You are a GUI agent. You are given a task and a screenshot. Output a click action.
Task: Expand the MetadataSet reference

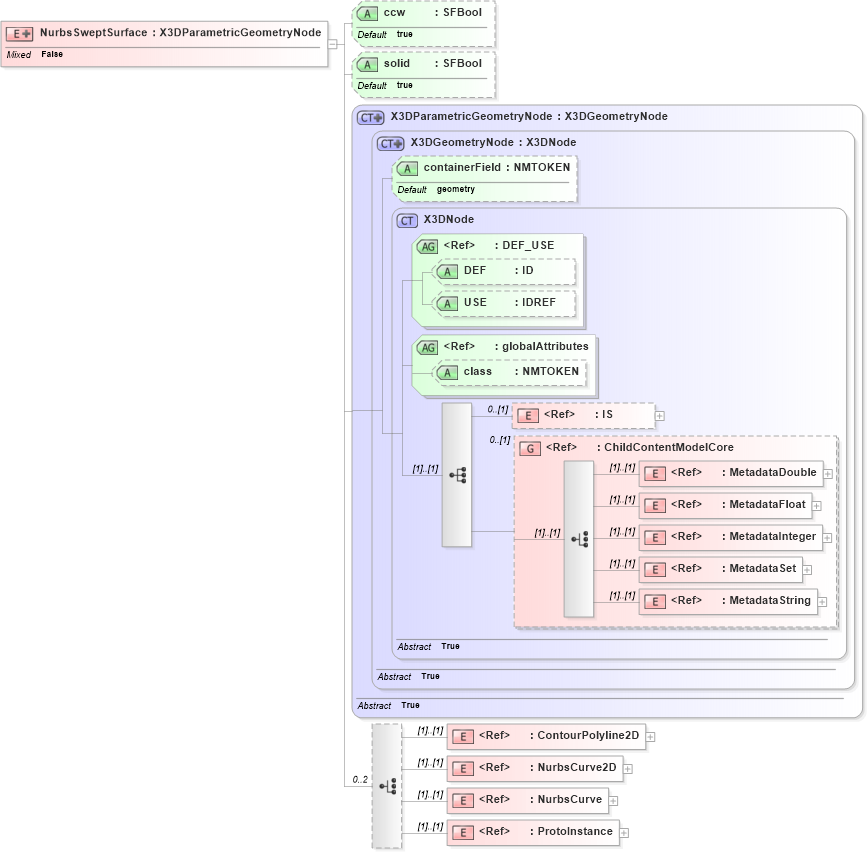point(807,570)
